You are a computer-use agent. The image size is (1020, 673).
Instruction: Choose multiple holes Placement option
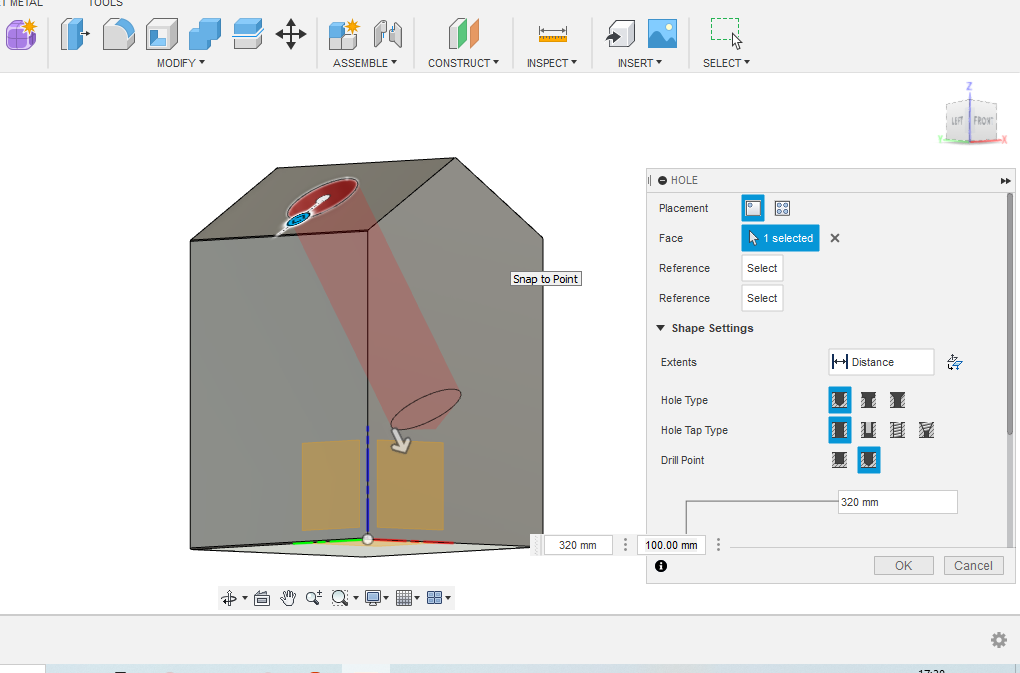782,208
